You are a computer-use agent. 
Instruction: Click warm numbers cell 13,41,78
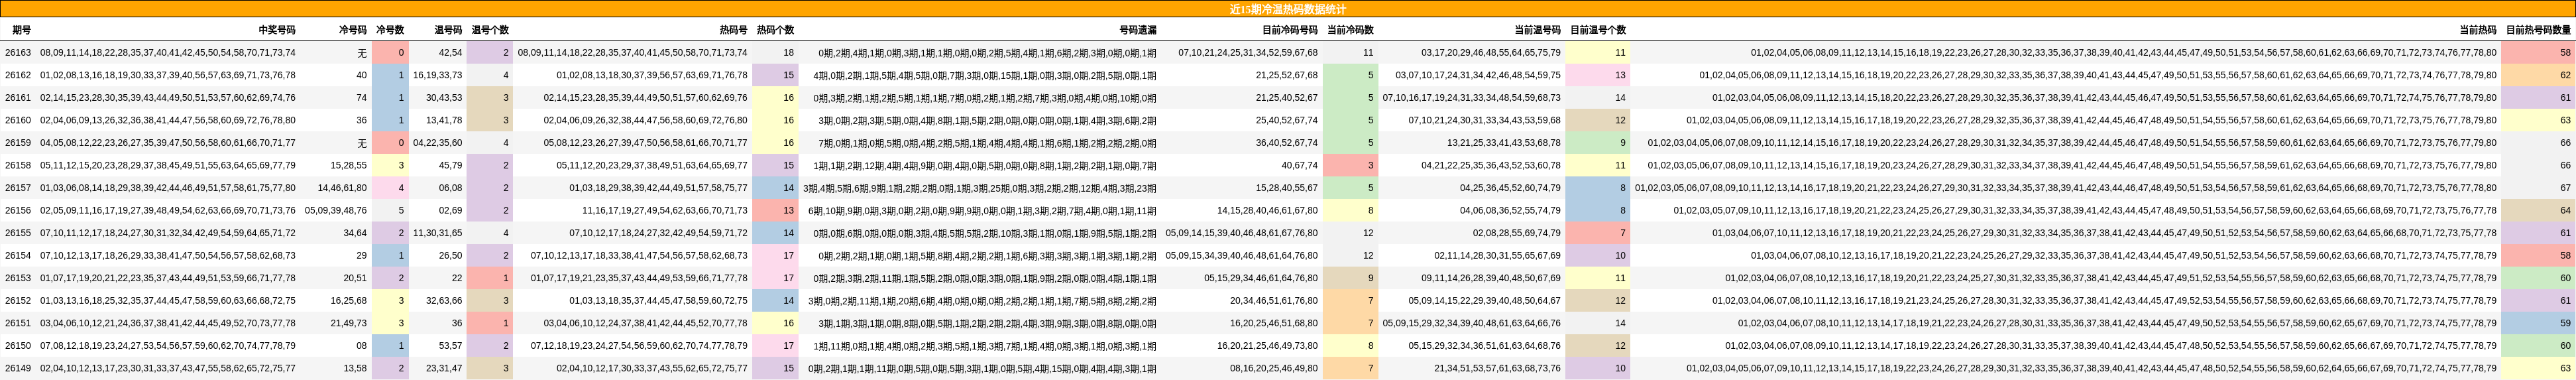(x=445, y=120)
